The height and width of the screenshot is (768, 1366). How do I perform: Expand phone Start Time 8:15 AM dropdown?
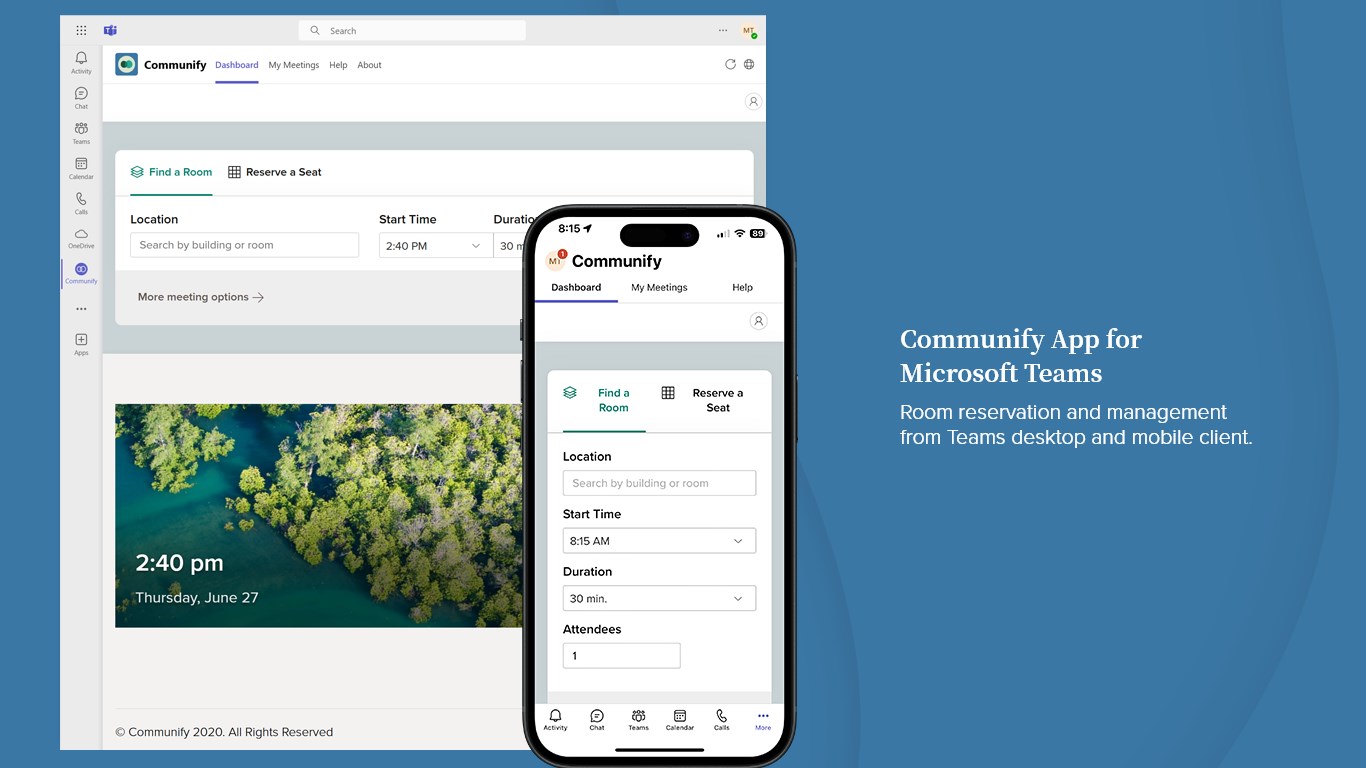click(659, 541)
